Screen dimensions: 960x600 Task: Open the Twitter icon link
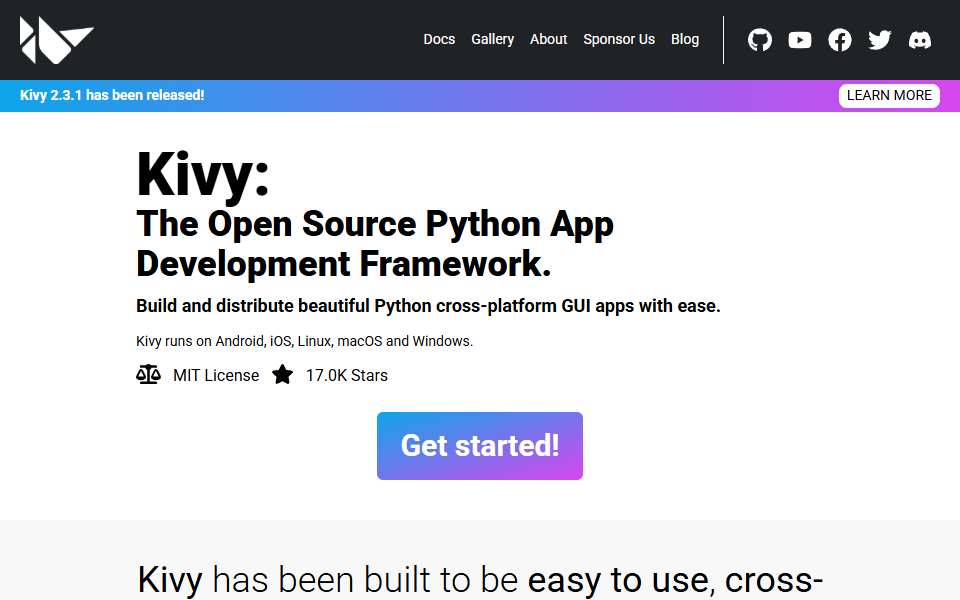(x=879, y=40)
